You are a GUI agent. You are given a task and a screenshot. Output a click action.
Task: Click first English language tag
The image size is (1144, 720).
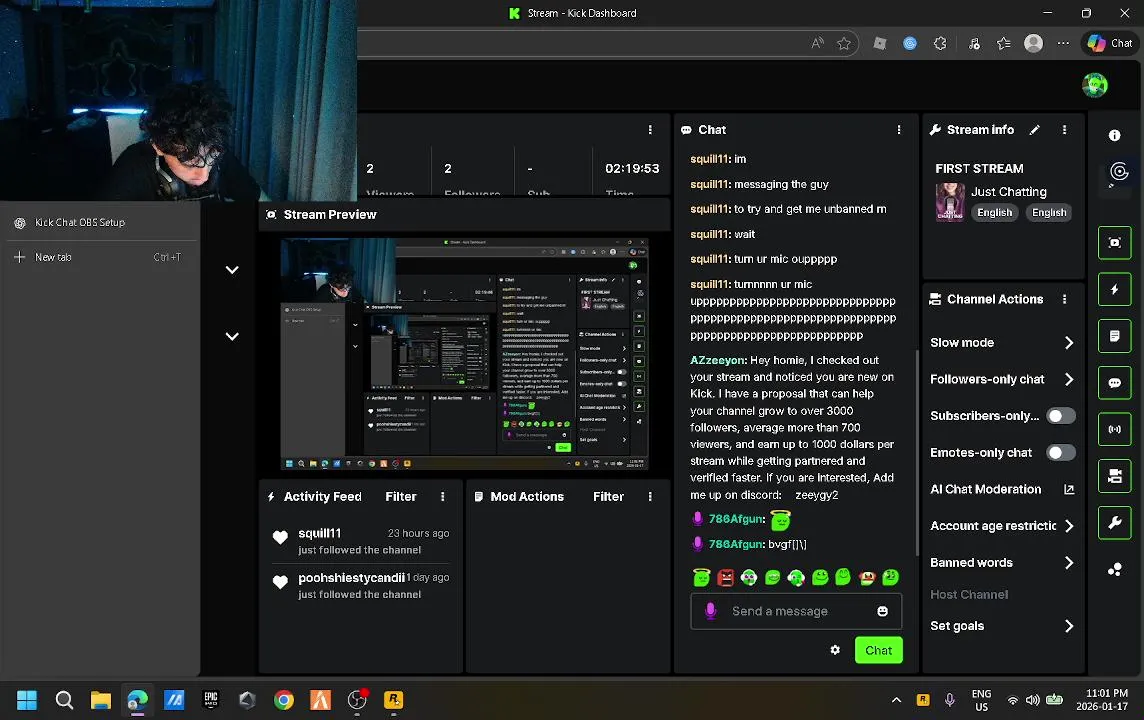tap(994, 213)
